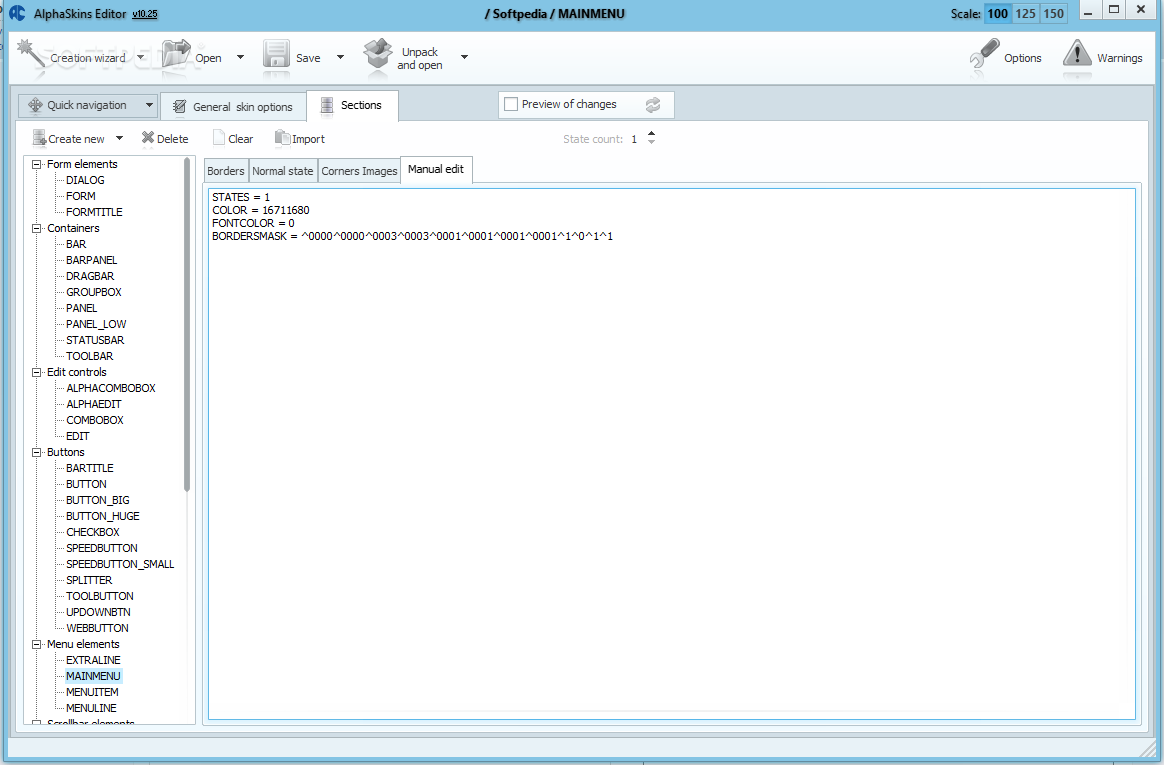1164x765 pixels.
Task: Click the Warnings button label
Action: [x=1119, y=58]
